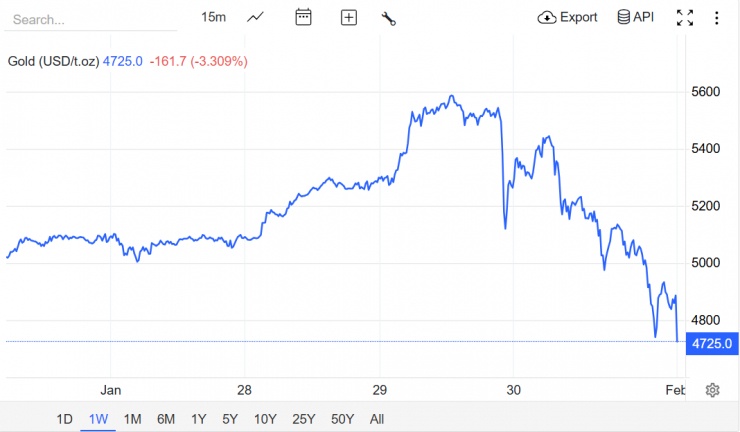Open the 15m interval dropdown
Screen dimensions: 740x432
[x=213, y=17]
